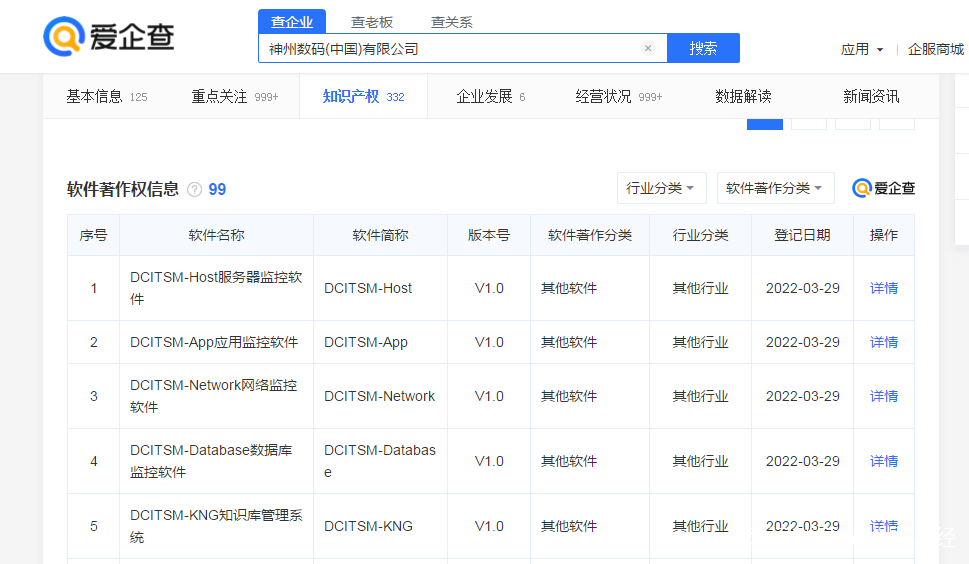Open the 应用 dropdown menu
This screenshot has height=564, width=969.
click(x=862, y=49)
